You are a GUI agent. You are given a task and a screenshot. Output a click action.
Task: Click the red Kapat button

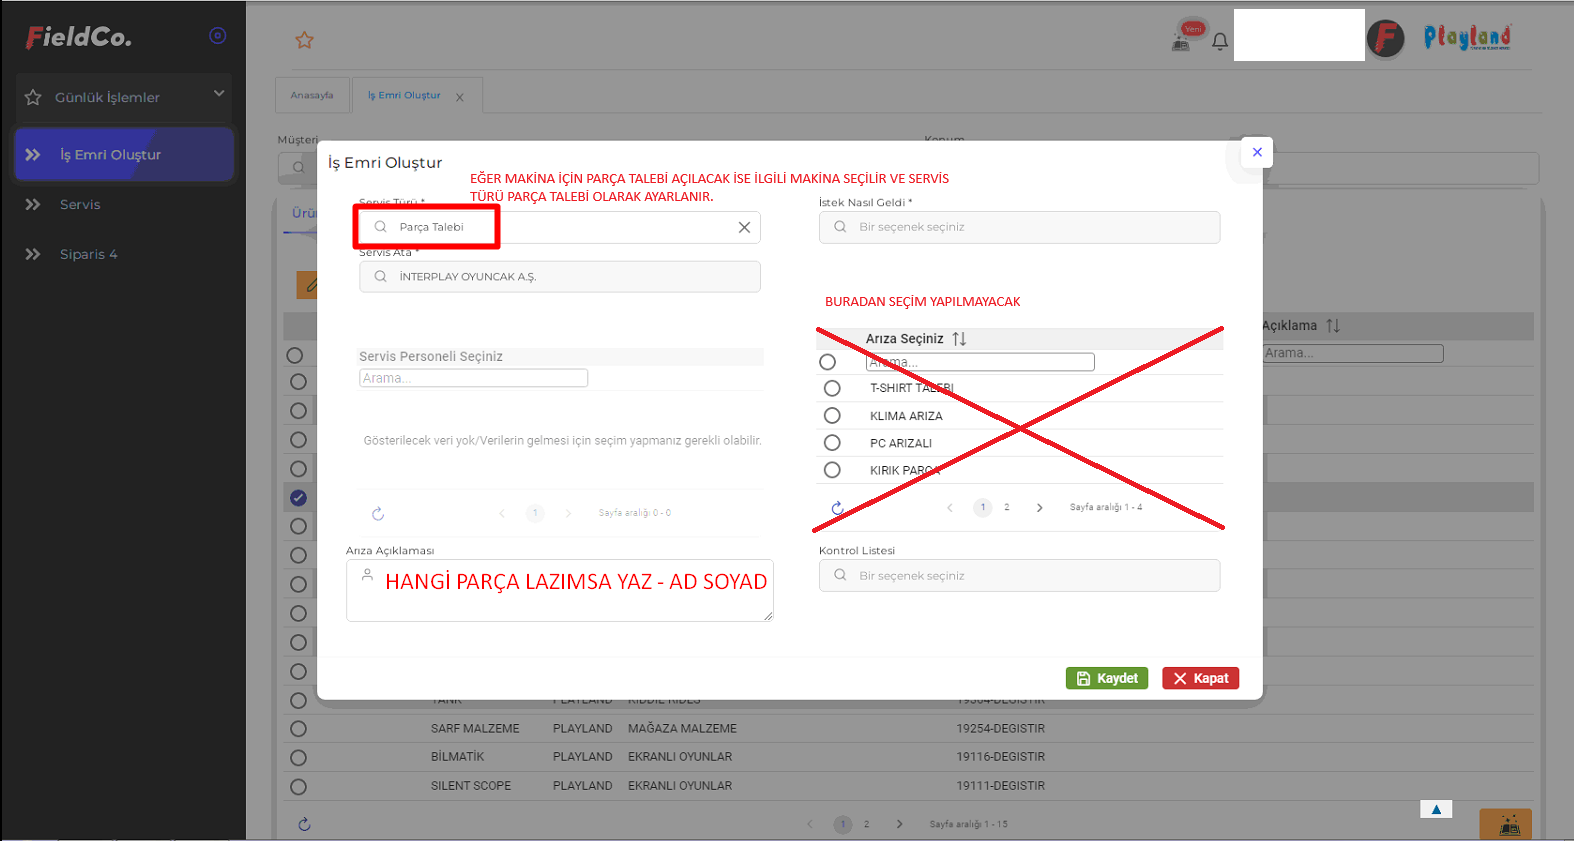1200,678
